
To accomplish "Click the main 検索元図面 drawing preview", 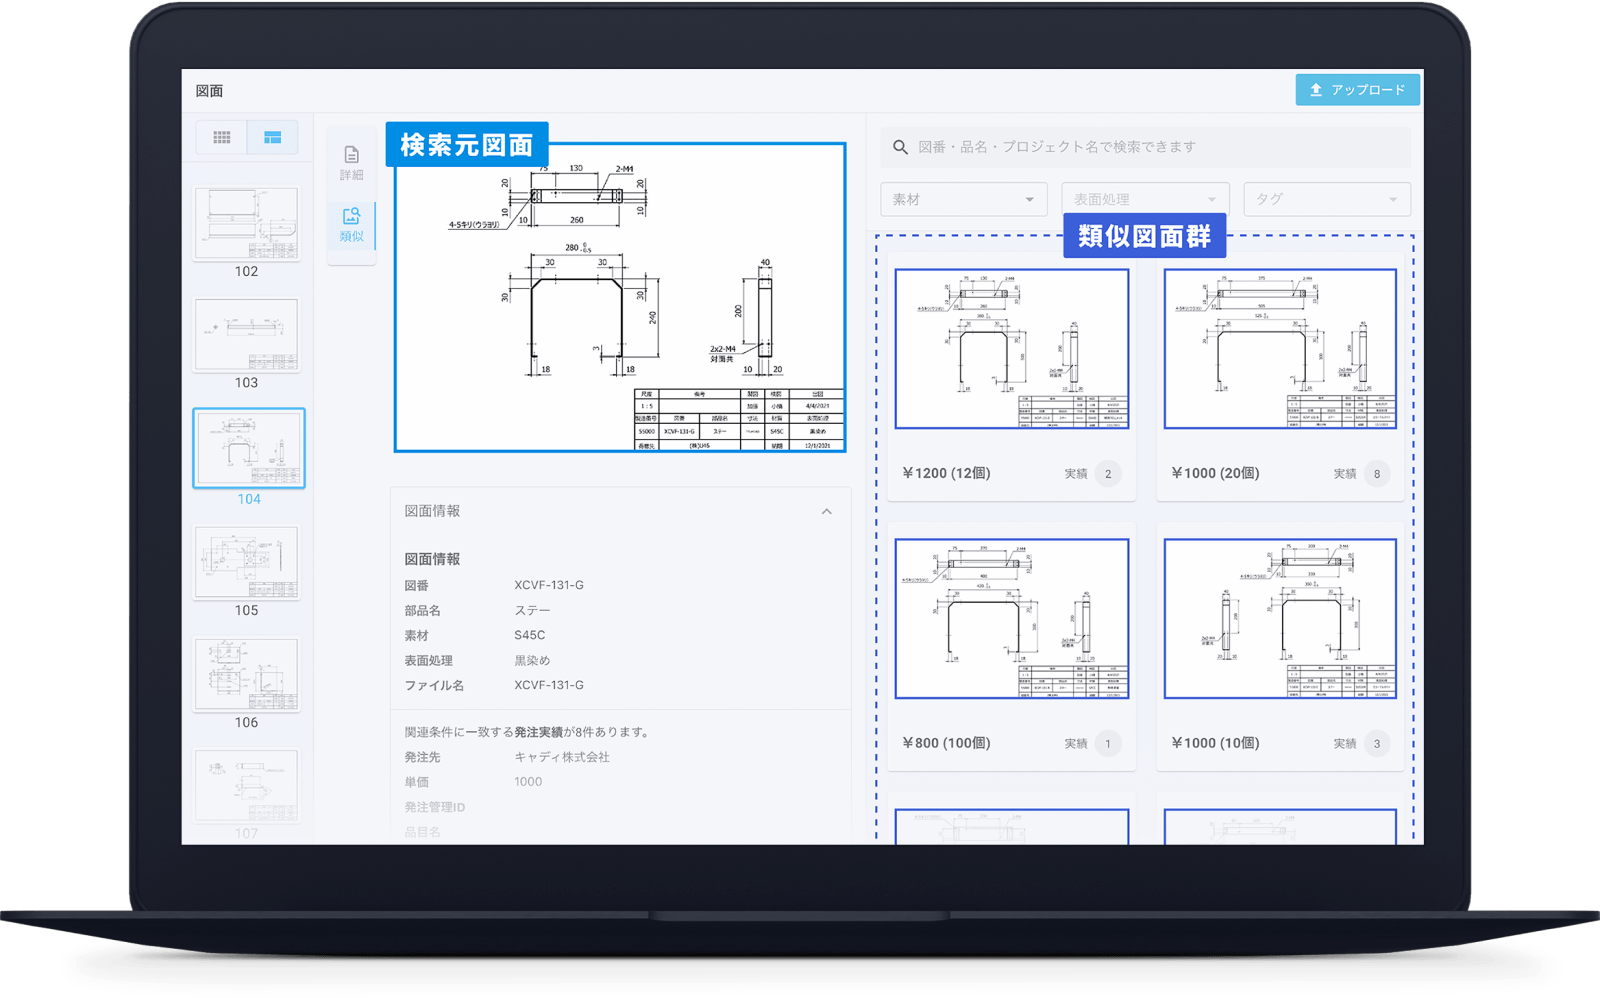I will 620,298.
